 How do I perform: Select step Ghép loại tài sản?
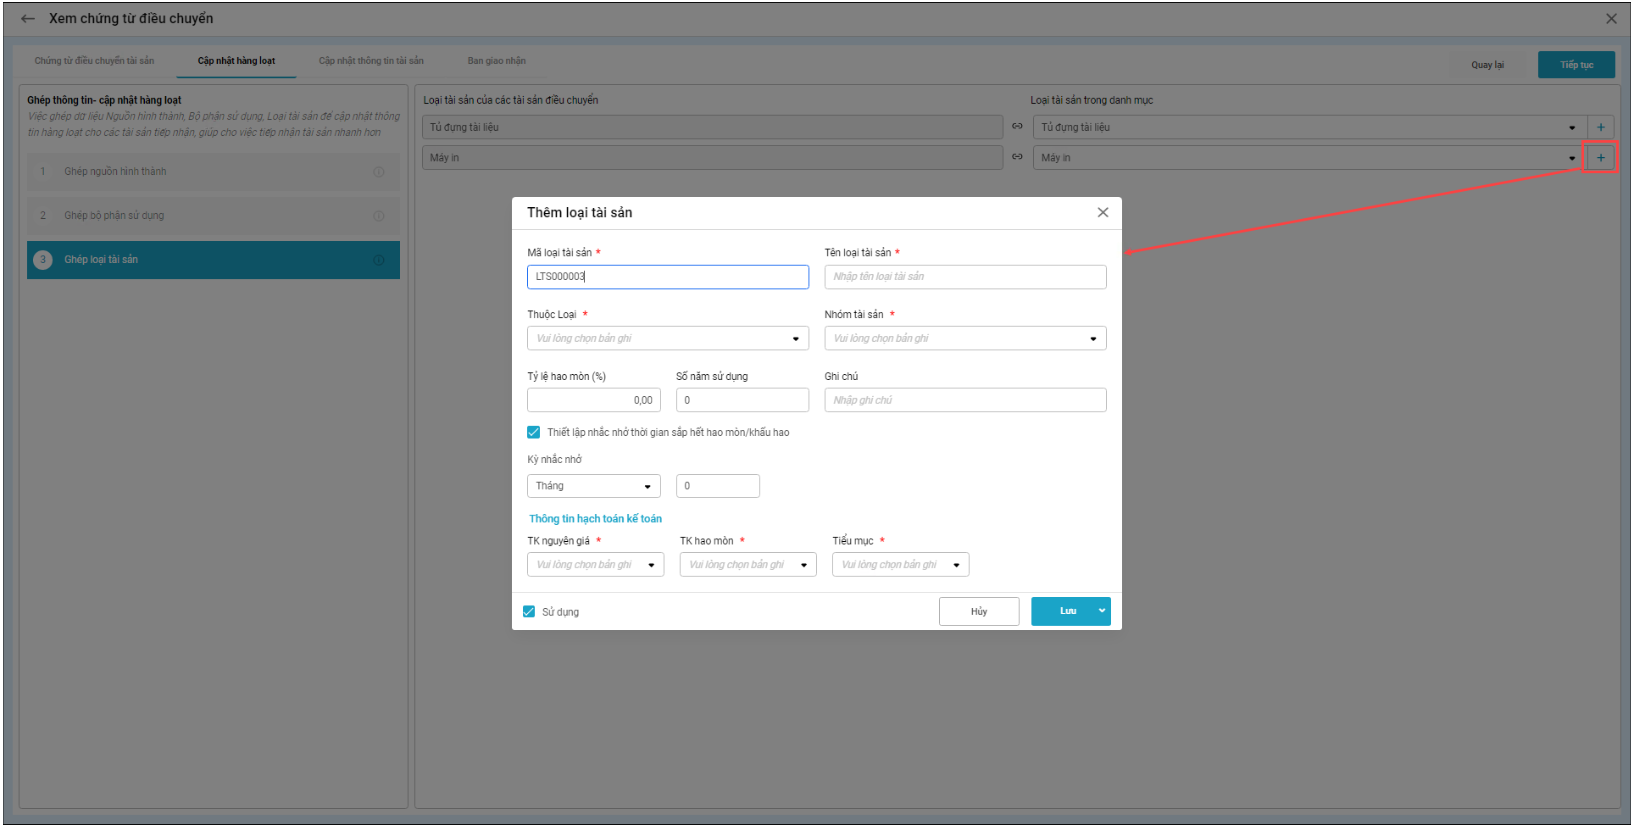213,260
